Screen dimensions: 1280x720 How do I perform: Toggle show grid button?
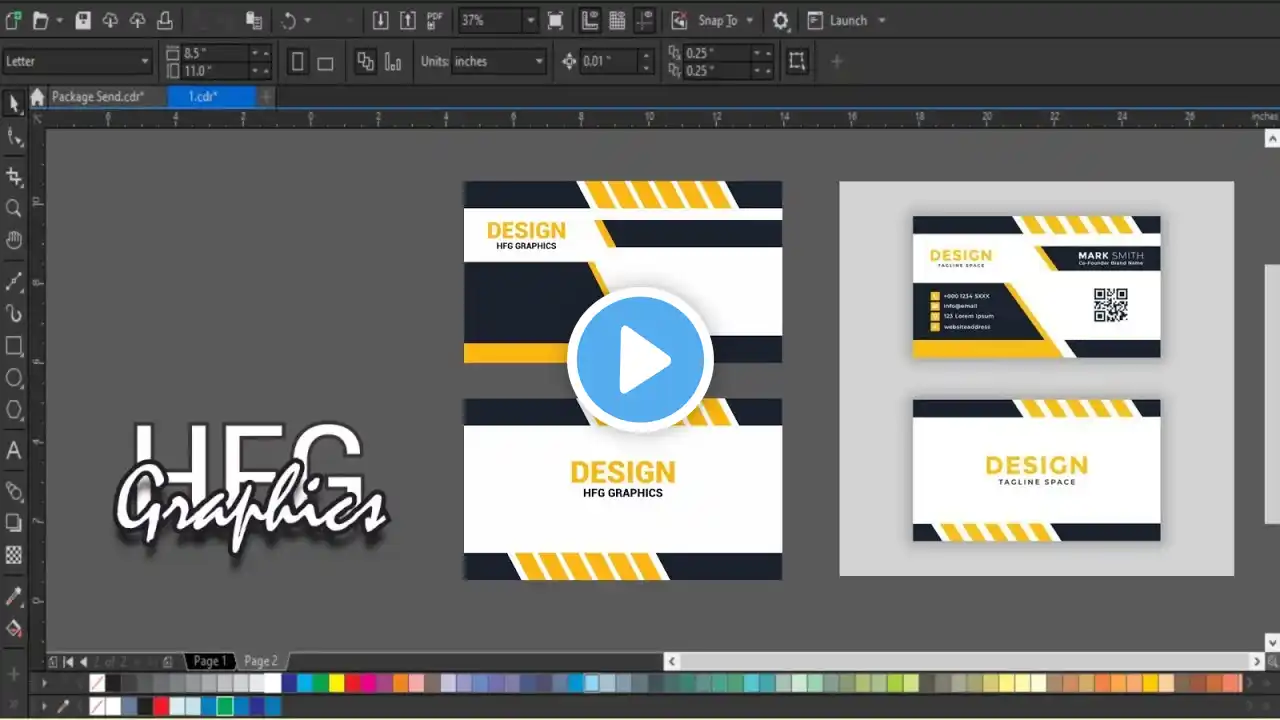point(618,20)
